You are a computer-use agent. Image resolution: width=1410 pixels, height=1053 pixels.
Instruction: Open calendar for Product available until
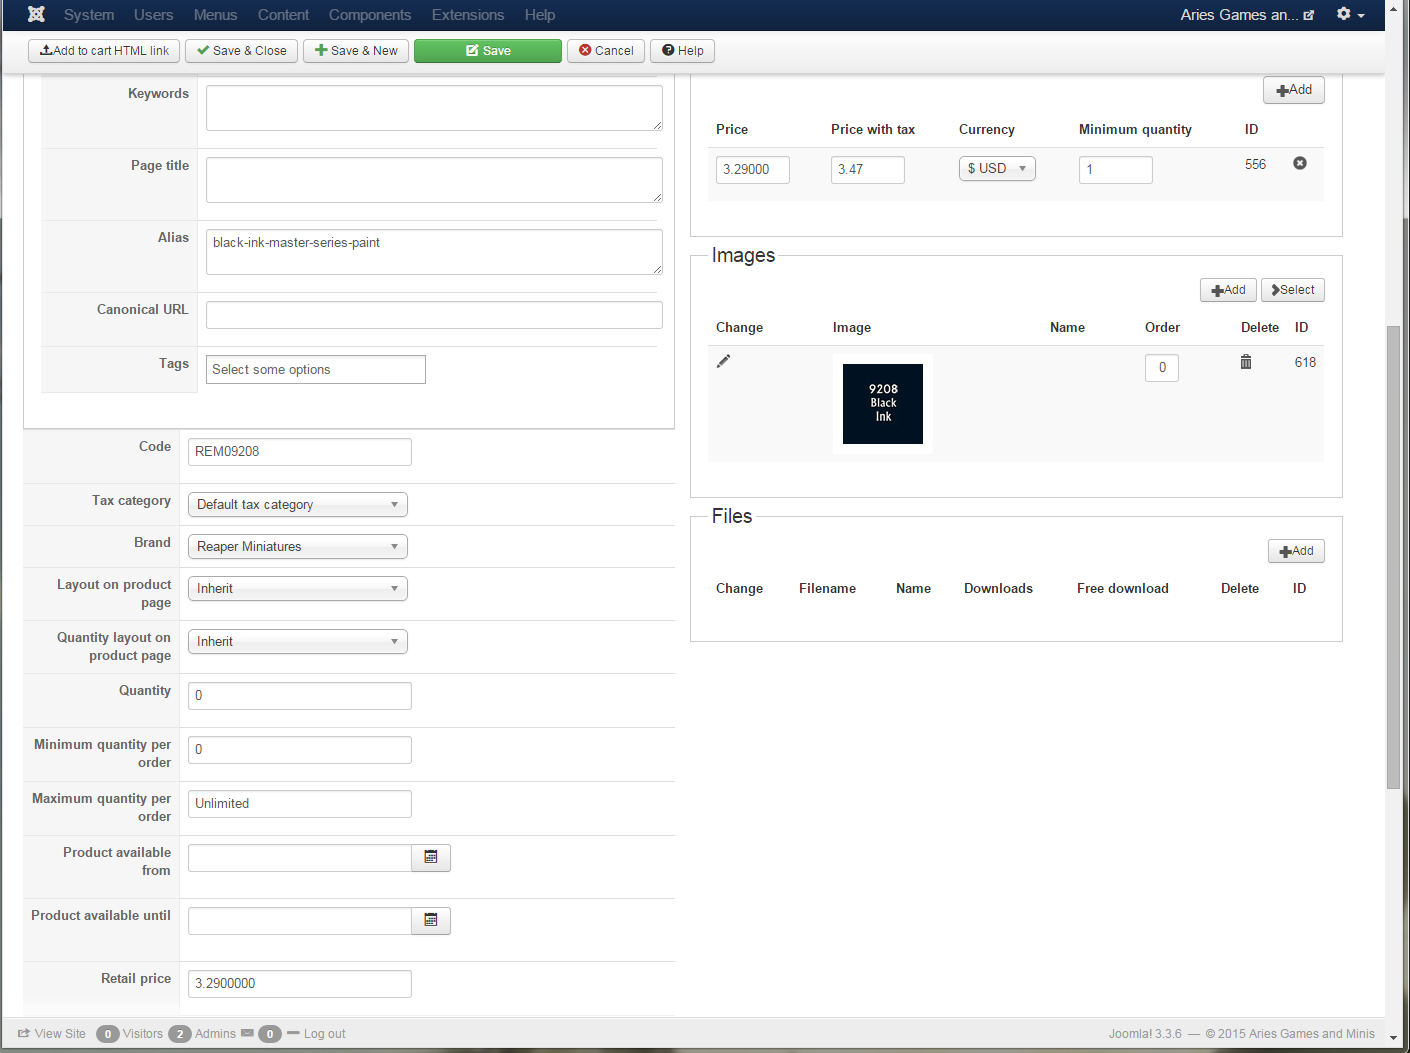coord(431,921)
